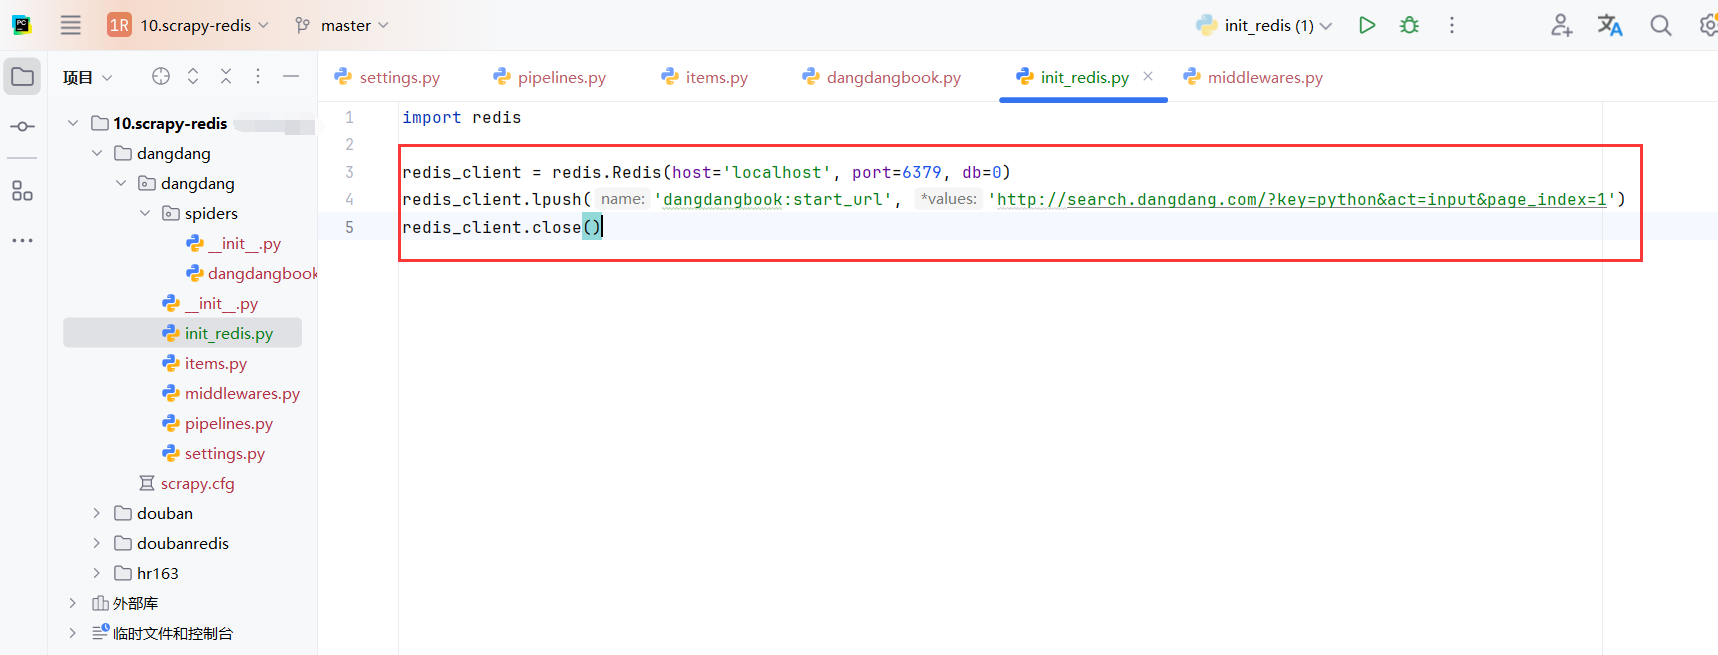
Task: Switch to the items.py tab
Action: [x=704, y=77]
